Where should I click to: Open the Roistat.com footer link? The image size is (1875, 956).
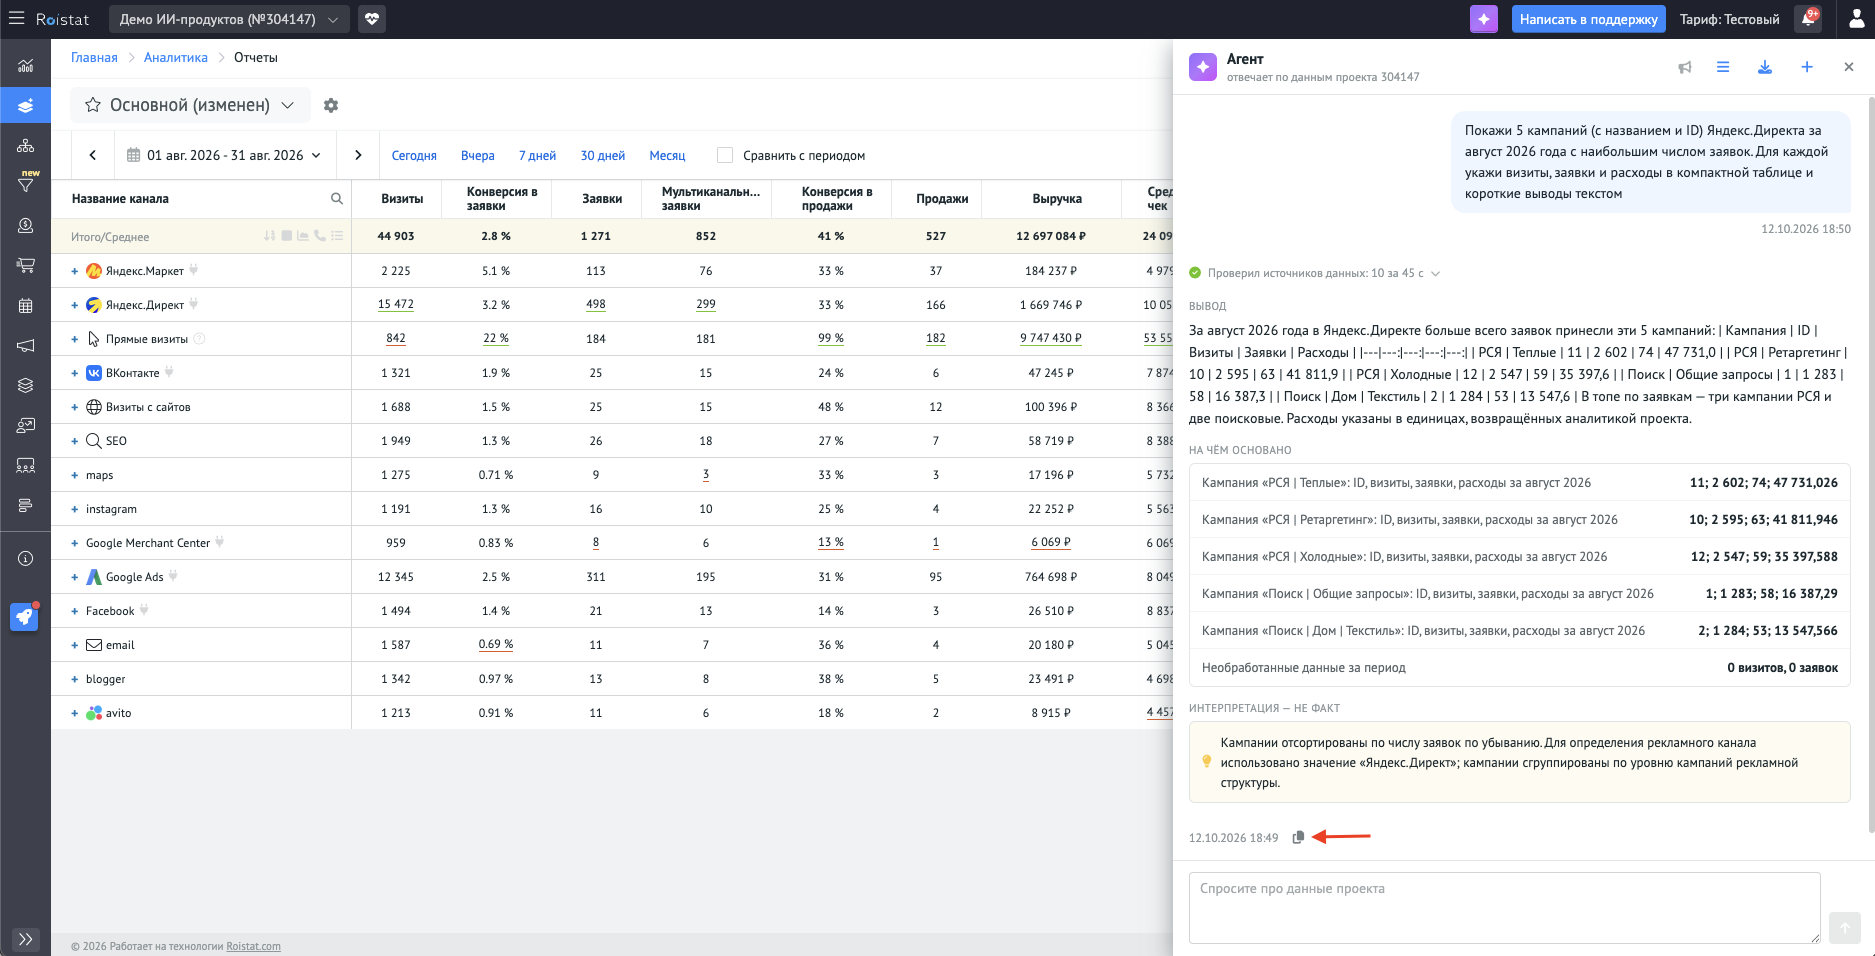point(253,946)
